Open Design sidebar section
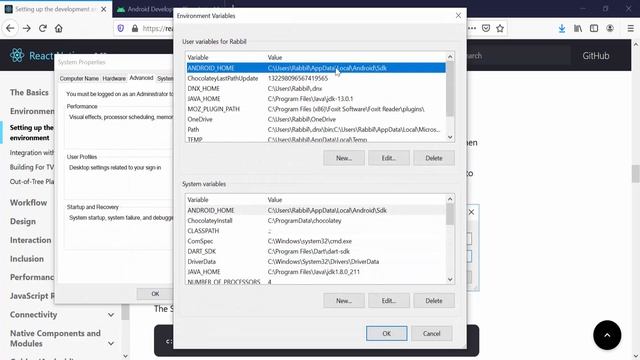The width and height of the screenshot is (640, 360). pyautogui.click(x=23, y=221)
